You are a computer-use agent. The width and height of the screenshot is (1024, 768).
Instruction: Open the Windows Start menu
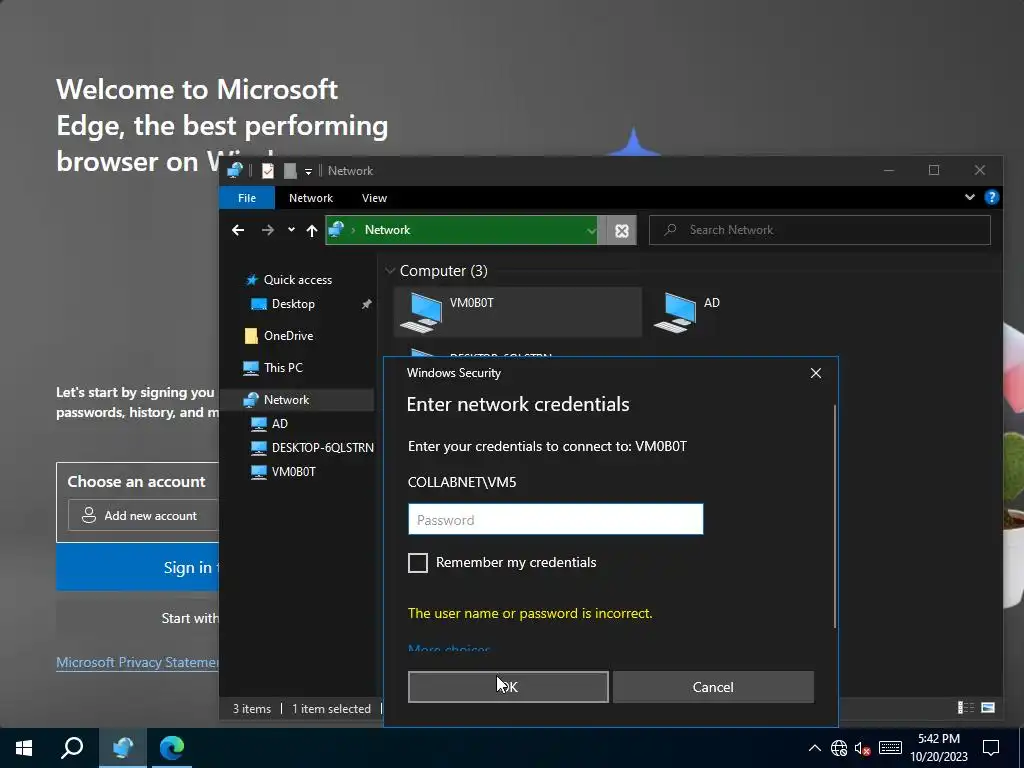[x=24, y=748]
